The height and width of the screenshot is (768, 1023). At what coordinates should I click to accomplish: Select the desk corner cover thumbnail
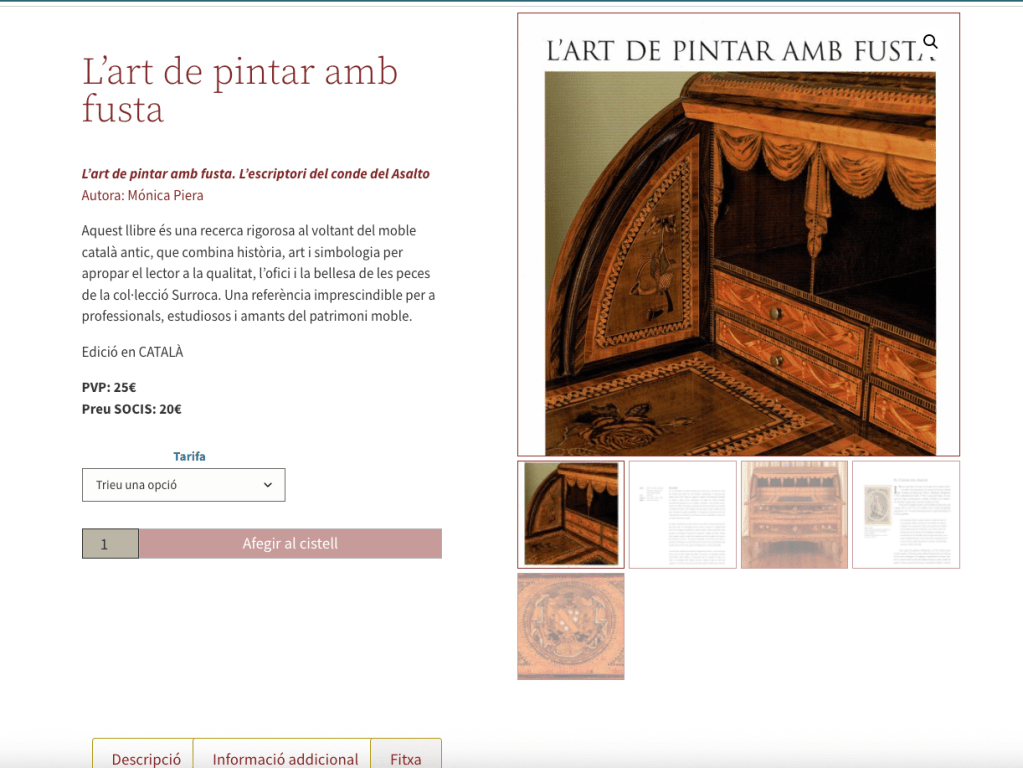pyautogui.click(x=571, y=514)
